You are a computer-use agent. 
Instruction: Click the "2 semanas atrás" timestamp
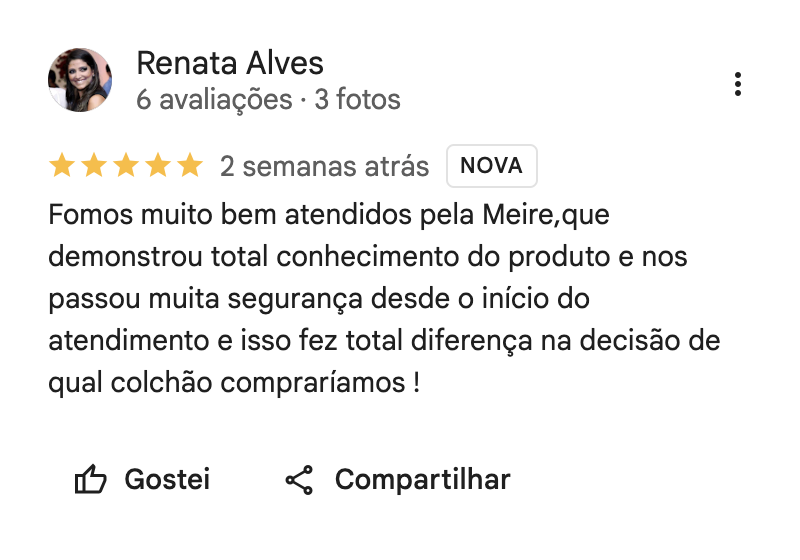point(324,166)
